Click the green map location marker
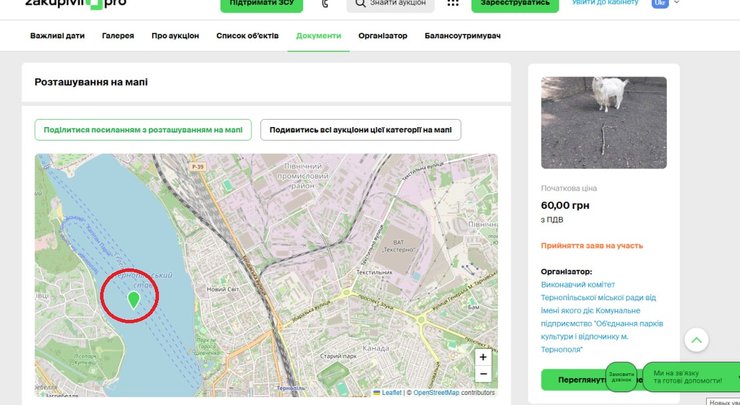This screenshot has width=740, height=405. pos(134,299)
